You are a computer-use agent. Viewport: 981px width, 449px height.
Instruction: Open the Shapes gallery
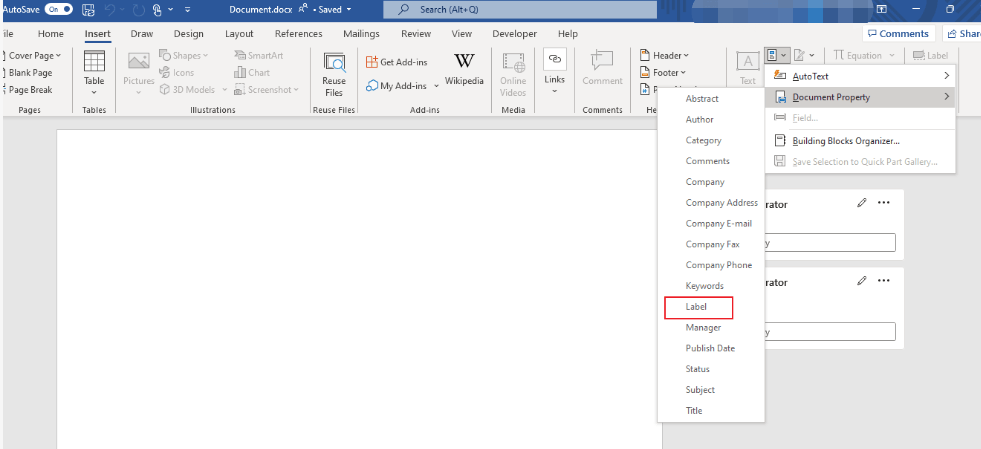click(x=183, y=56)
